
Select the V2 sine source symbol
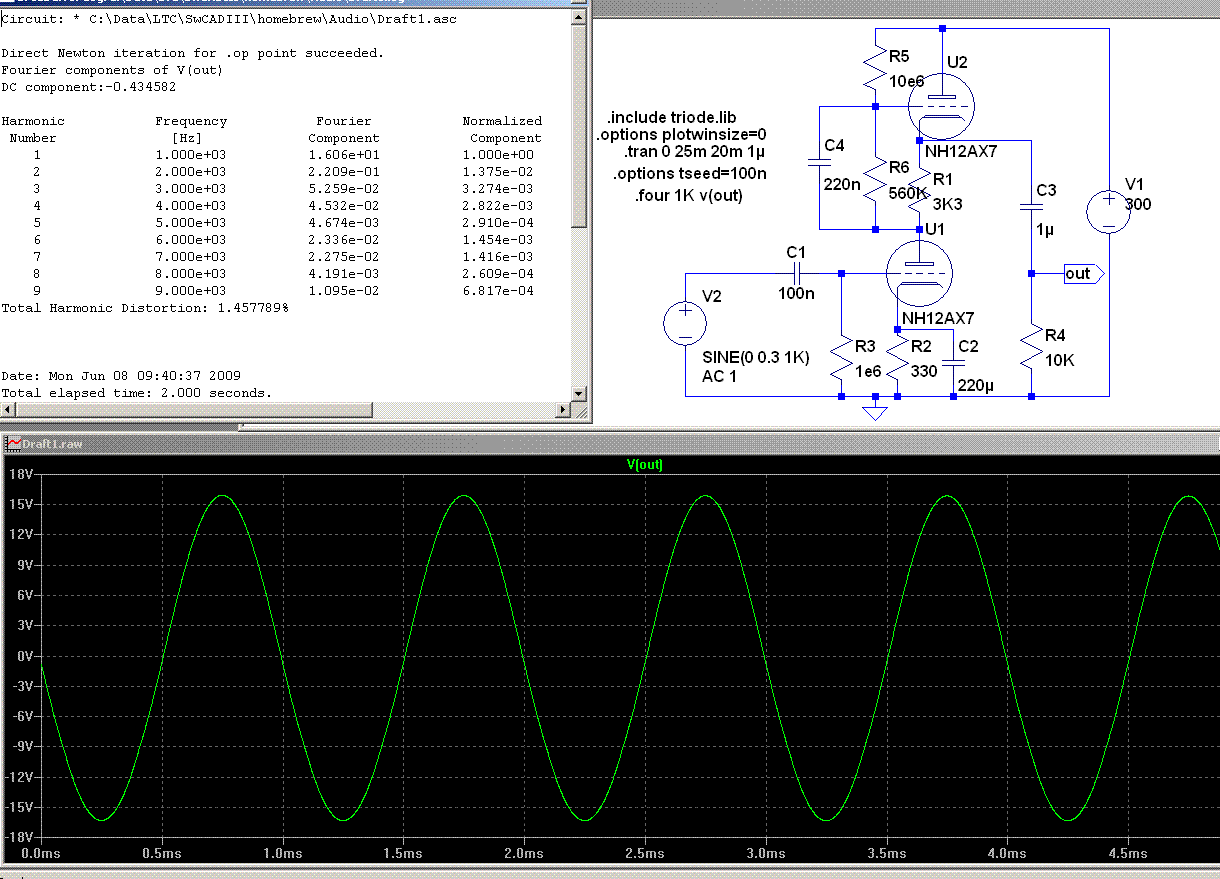tap(686, 322)
